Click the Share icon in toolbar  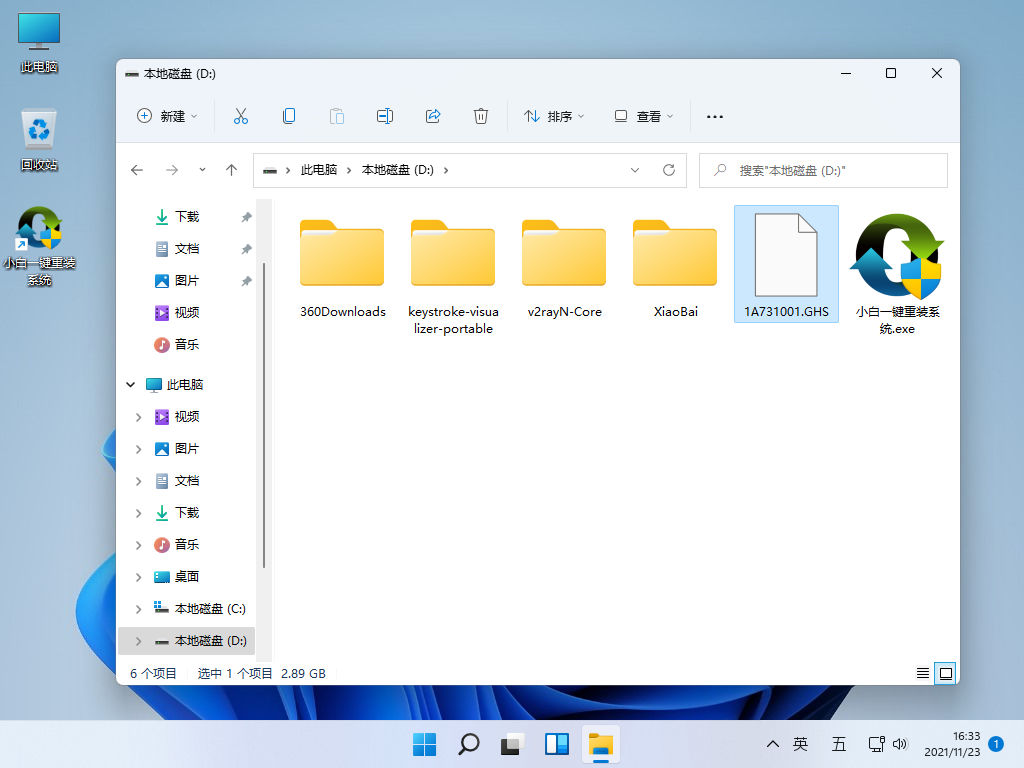tap(433, 116)
